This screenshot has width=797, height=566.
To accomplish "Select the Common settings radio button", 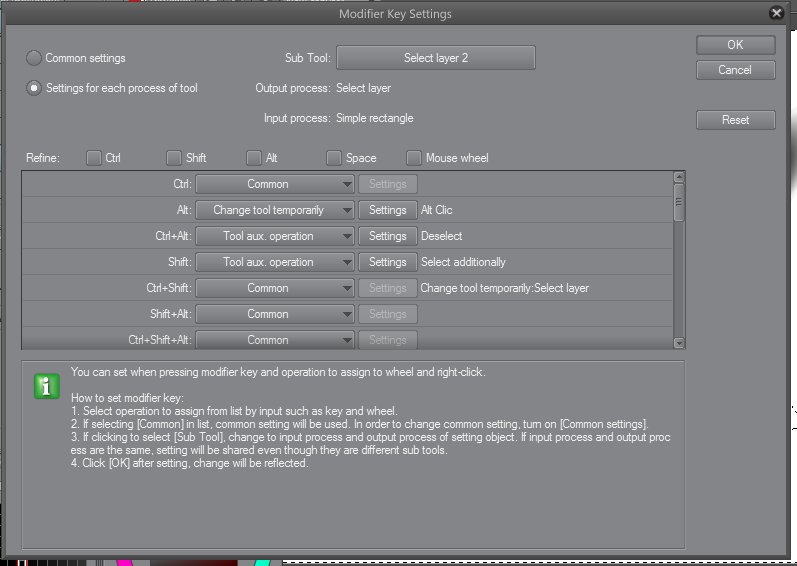I will [x=34, y=58].
